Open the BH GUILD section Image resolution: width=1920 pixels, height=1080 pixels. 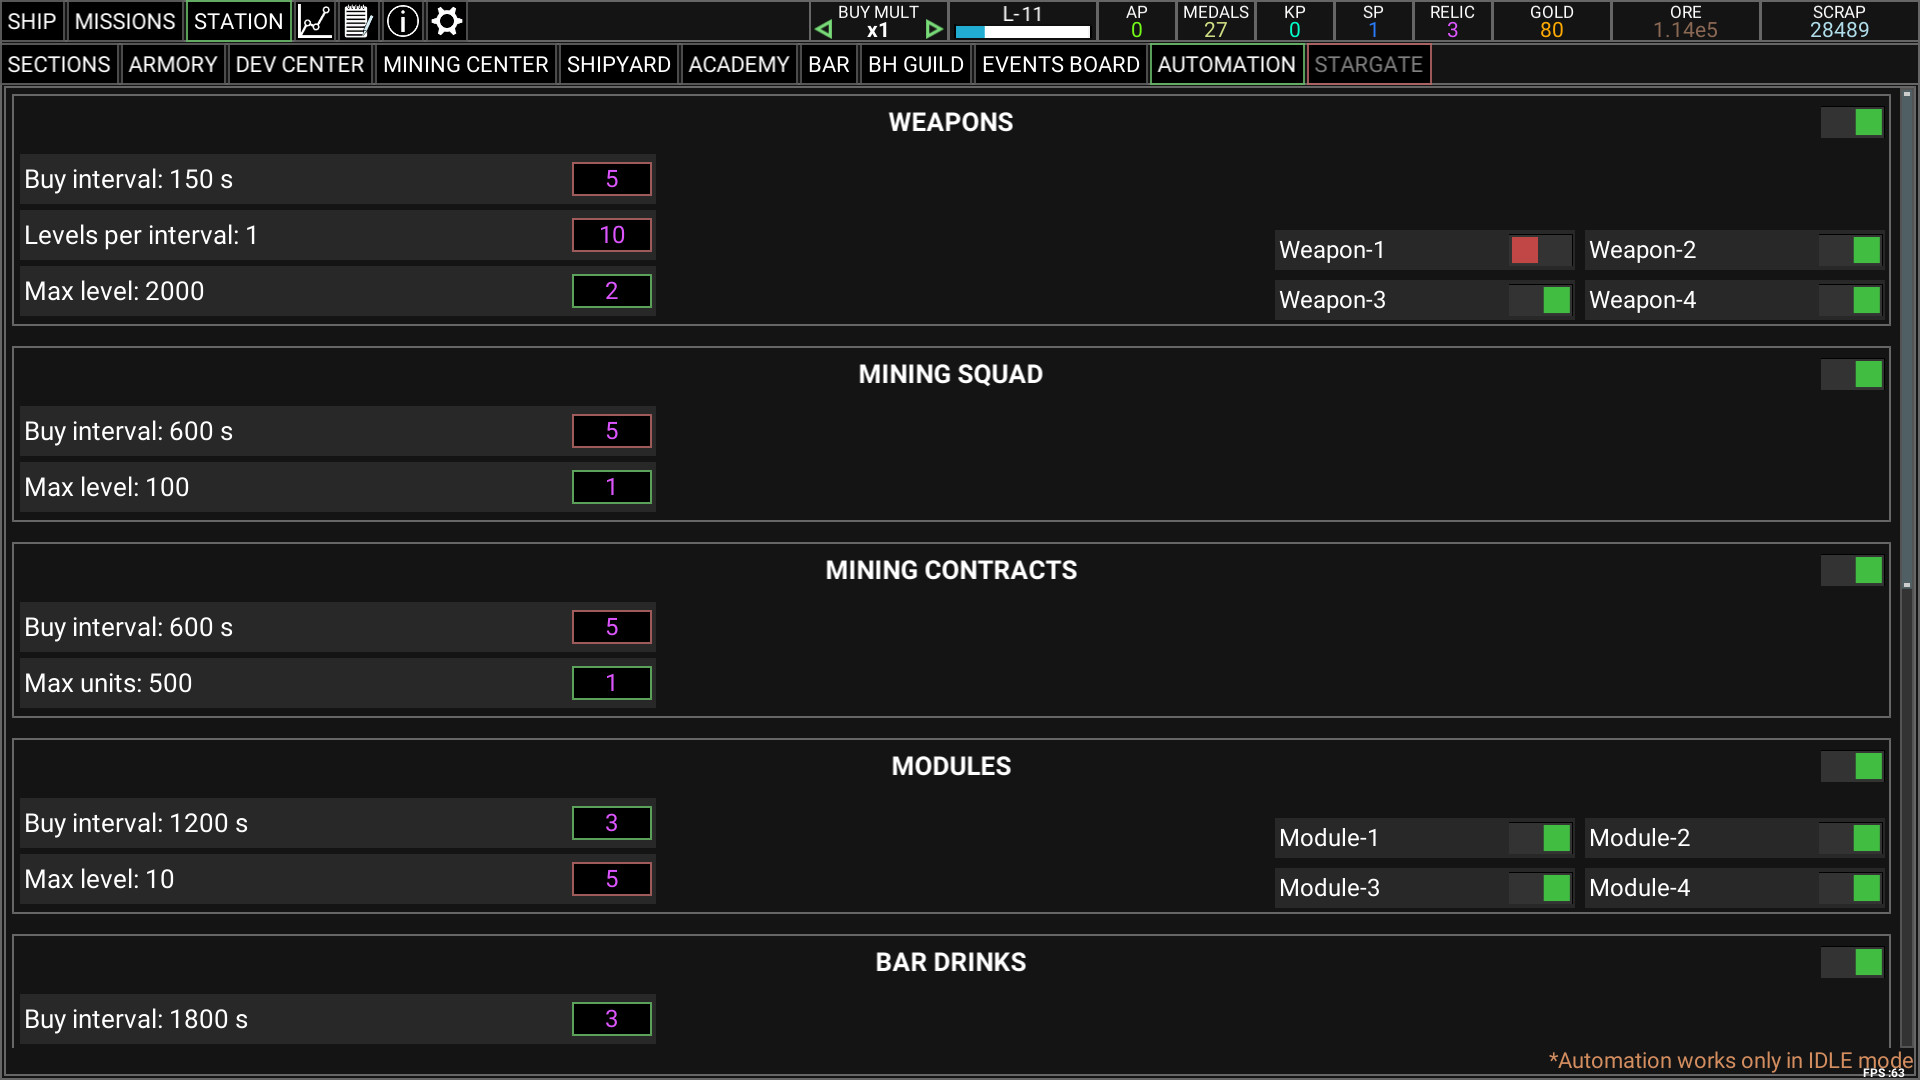point(915,64)
